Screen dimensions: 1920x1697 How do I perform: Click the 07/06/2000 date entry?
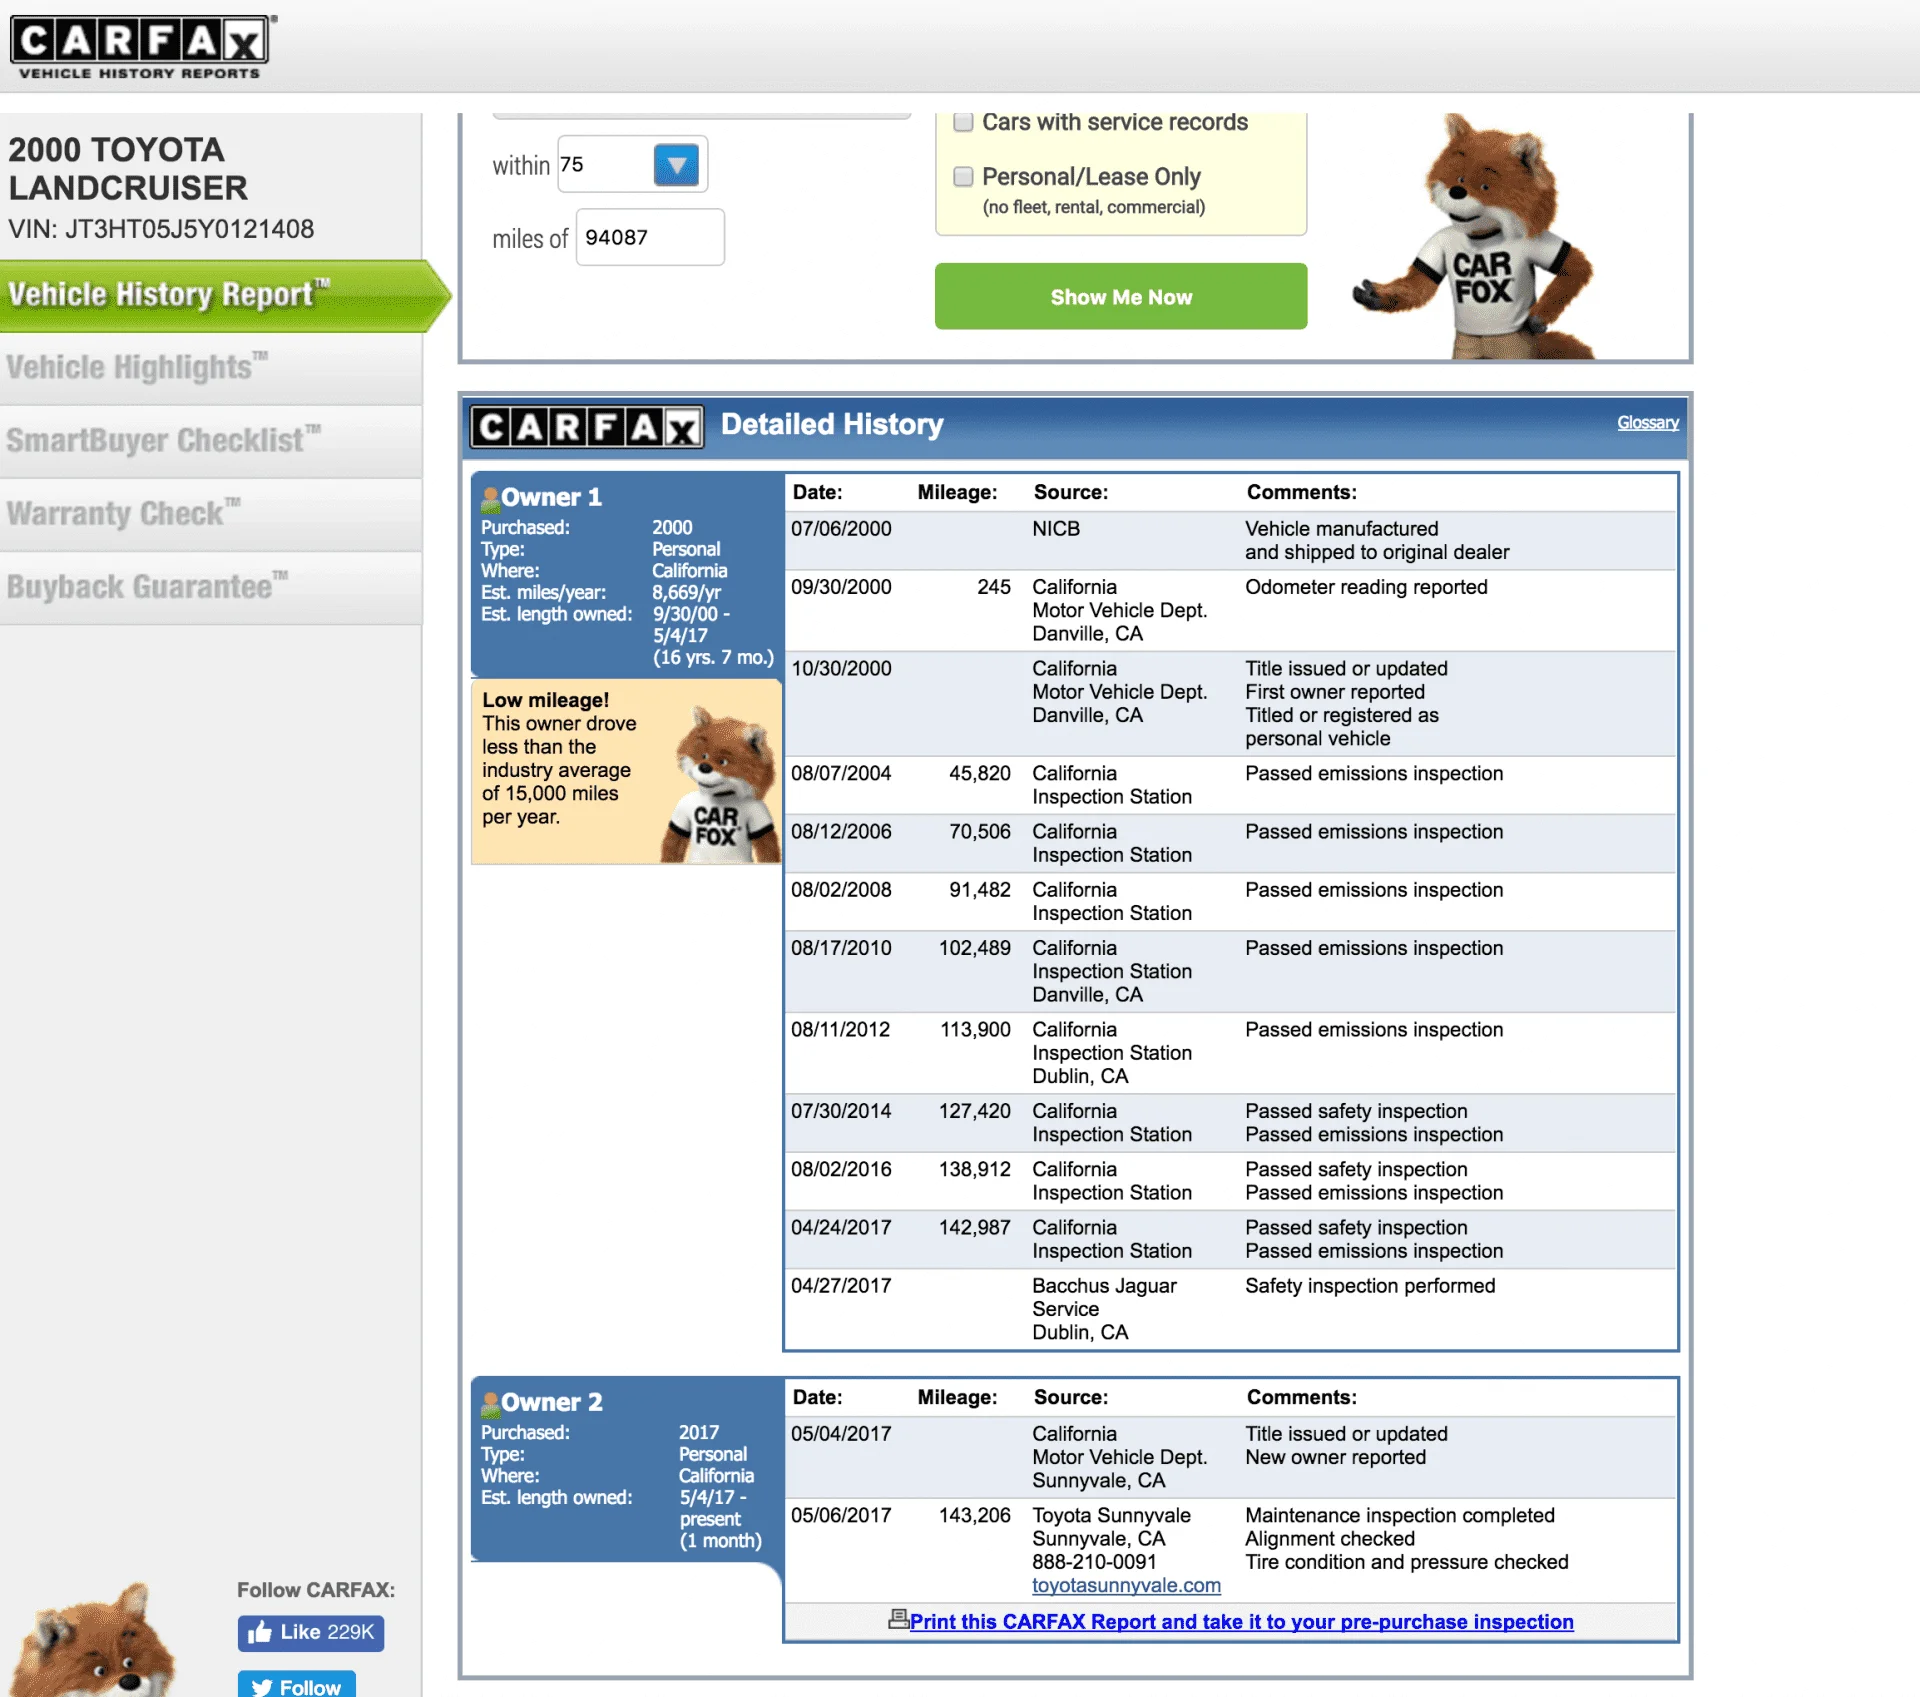point(841,529)
